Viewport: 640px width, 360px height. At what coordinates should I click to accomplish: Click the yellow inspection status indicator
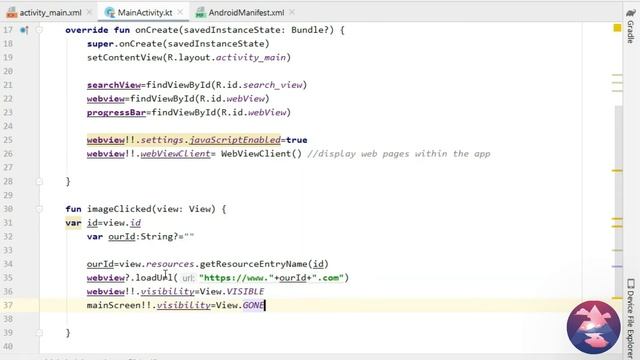[617, 28]
